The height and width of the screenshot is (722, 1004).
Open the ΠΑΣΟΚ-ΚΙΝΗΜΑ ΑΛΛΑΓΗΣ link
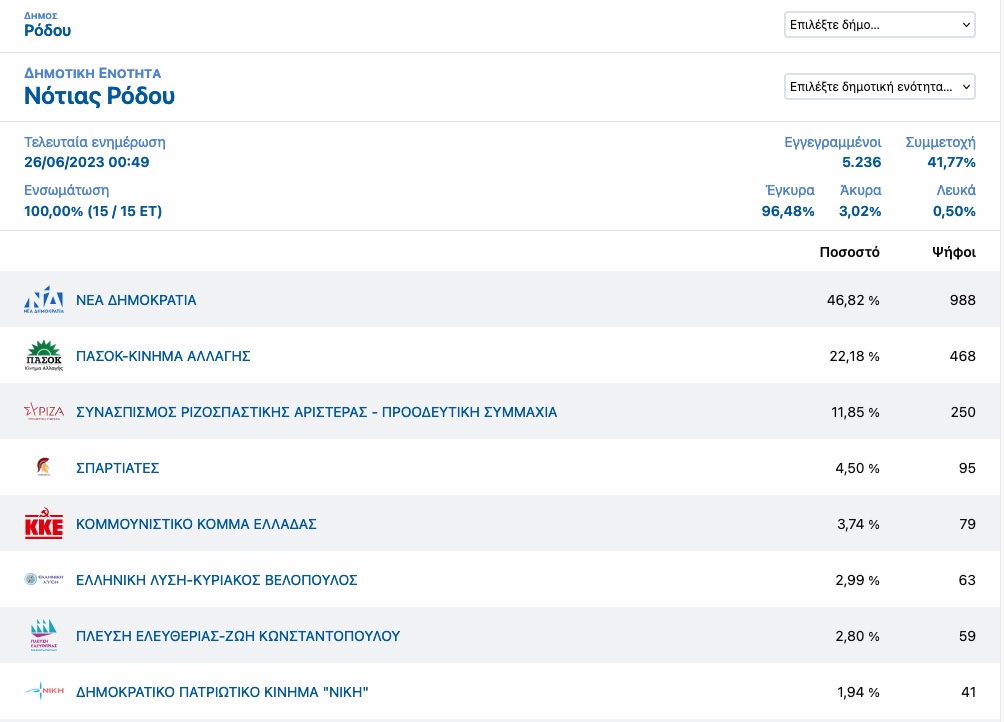click(163, 356)
